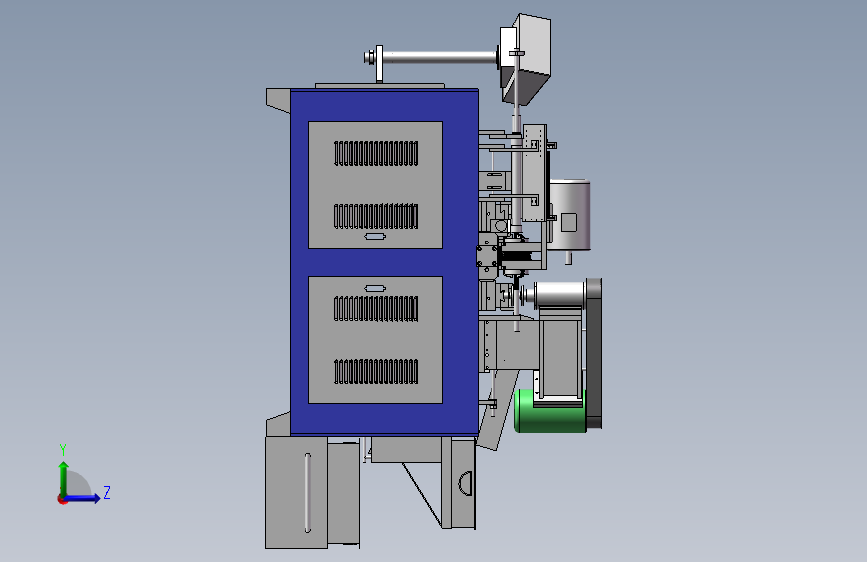Select the lower gray vented door panel

coord(375,340)
